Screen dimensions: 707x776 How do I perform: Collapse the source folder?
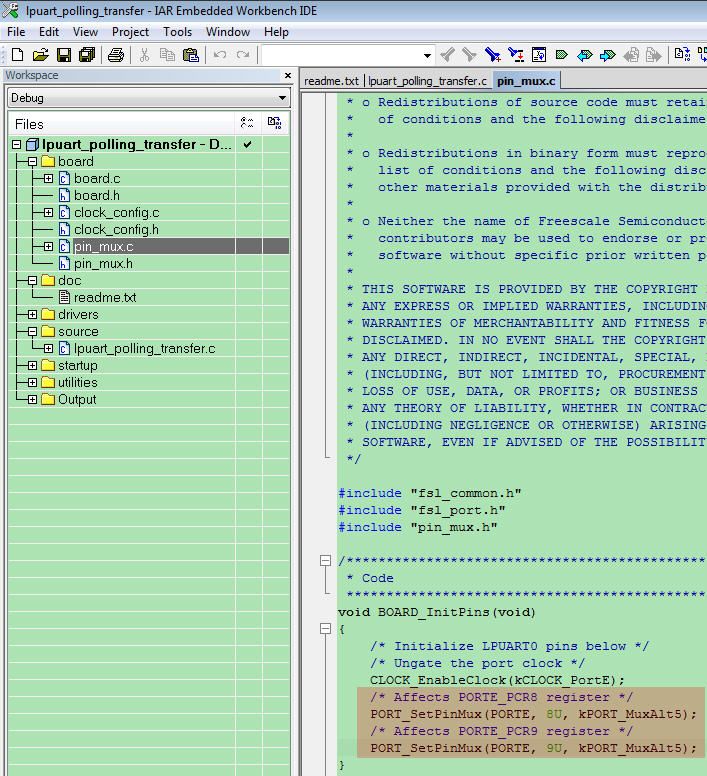32,332
